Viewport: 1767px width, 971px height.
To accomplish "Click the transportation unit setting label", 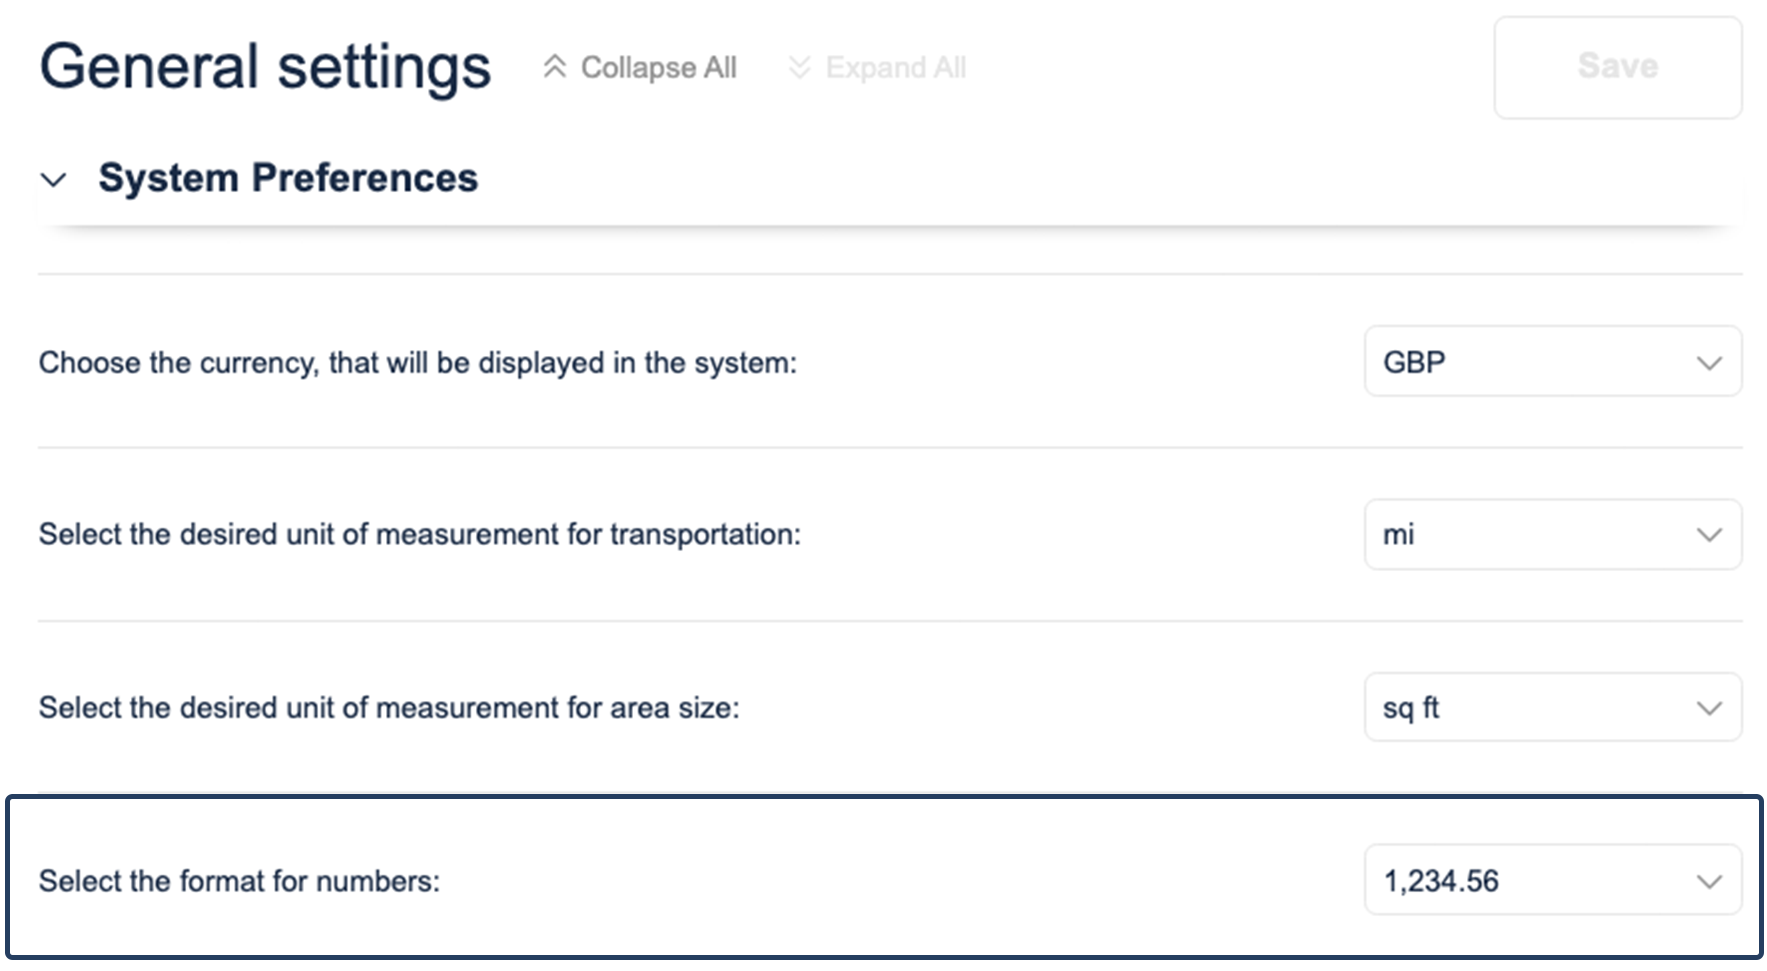I will pyautogui.click(x=419, y=535).
